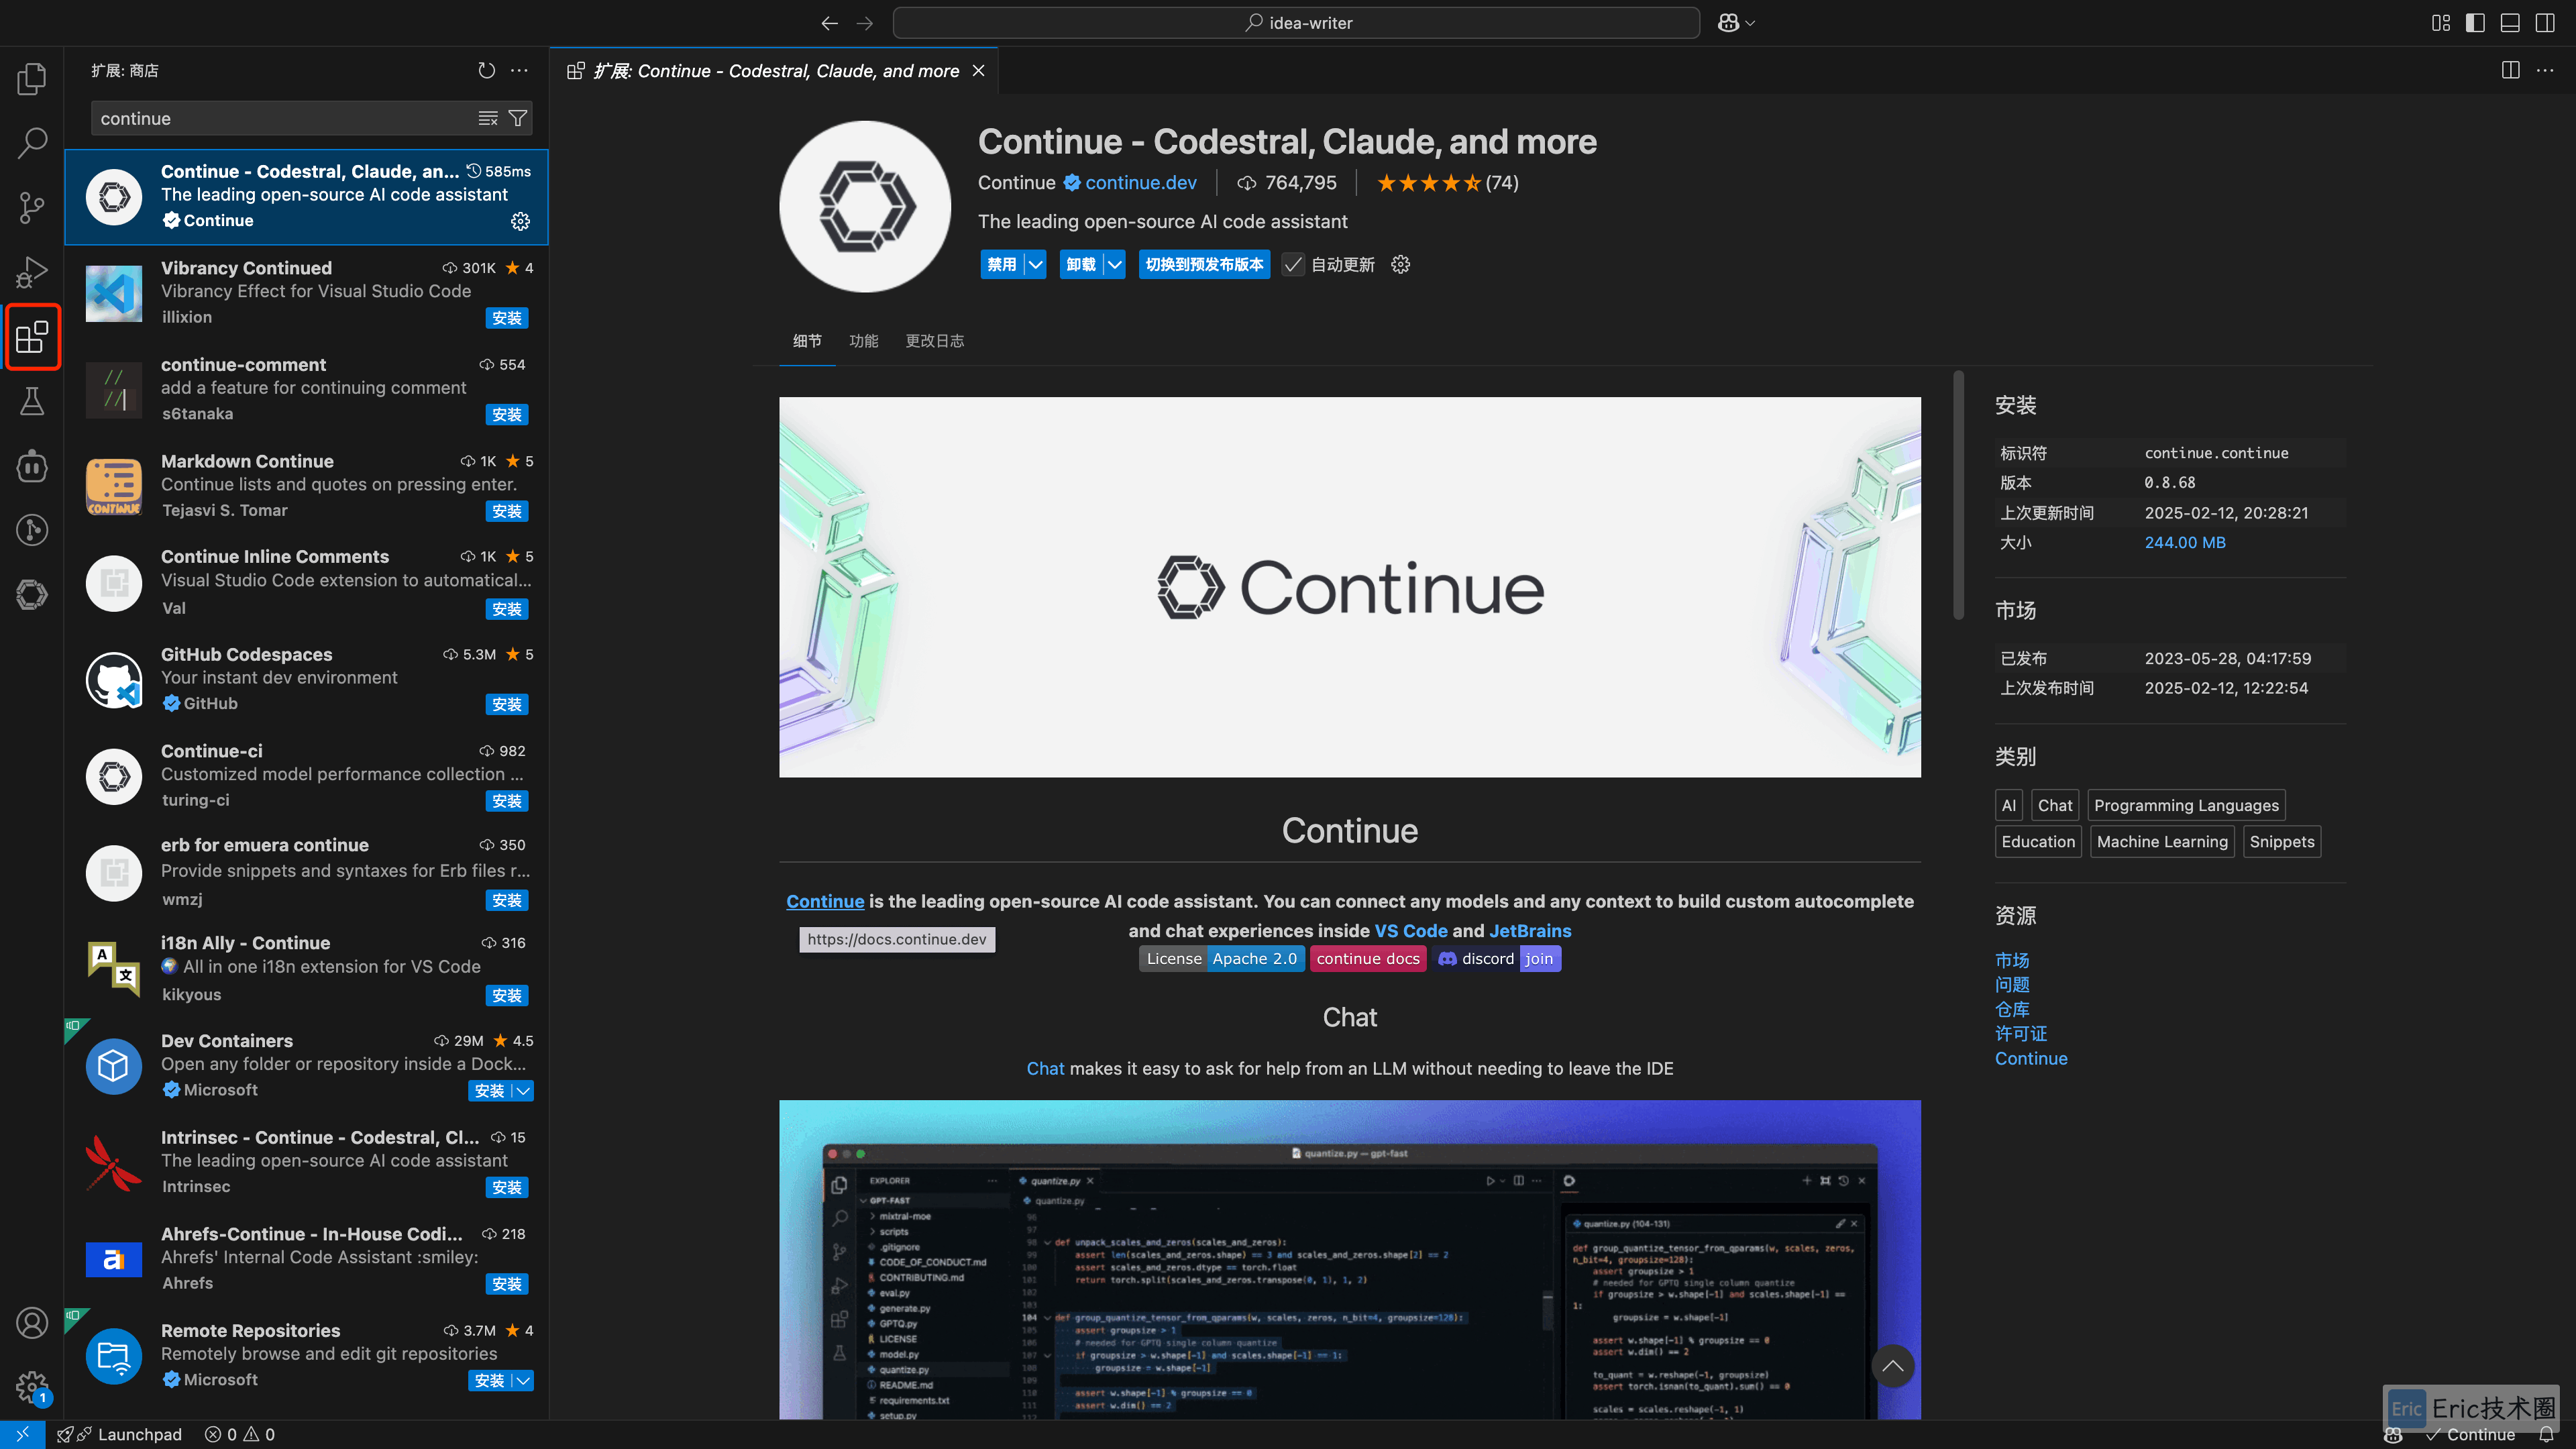Screen dimensions: 2576x1449
Task: Open errors and warnings status entry
Action: click(x=240, y=1434)
